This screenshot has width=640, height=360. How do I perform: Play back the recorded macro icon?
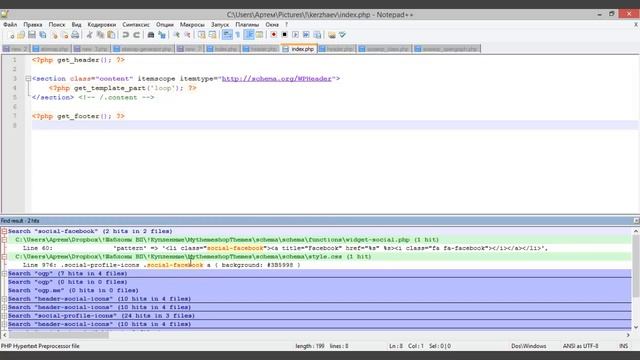pos(295,35)
